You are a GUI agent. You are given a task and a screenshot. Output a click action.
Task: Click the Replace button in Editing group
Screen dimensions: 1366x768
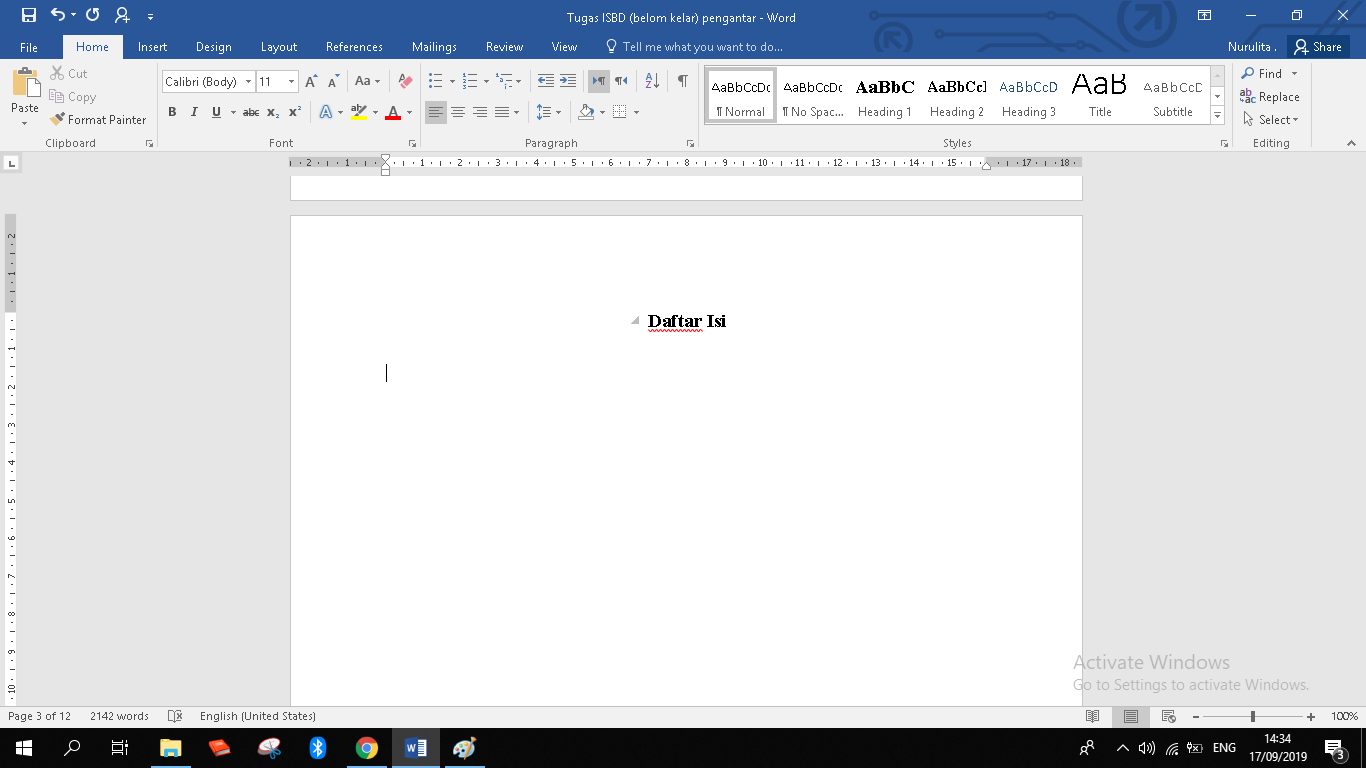click(1270, 97)
